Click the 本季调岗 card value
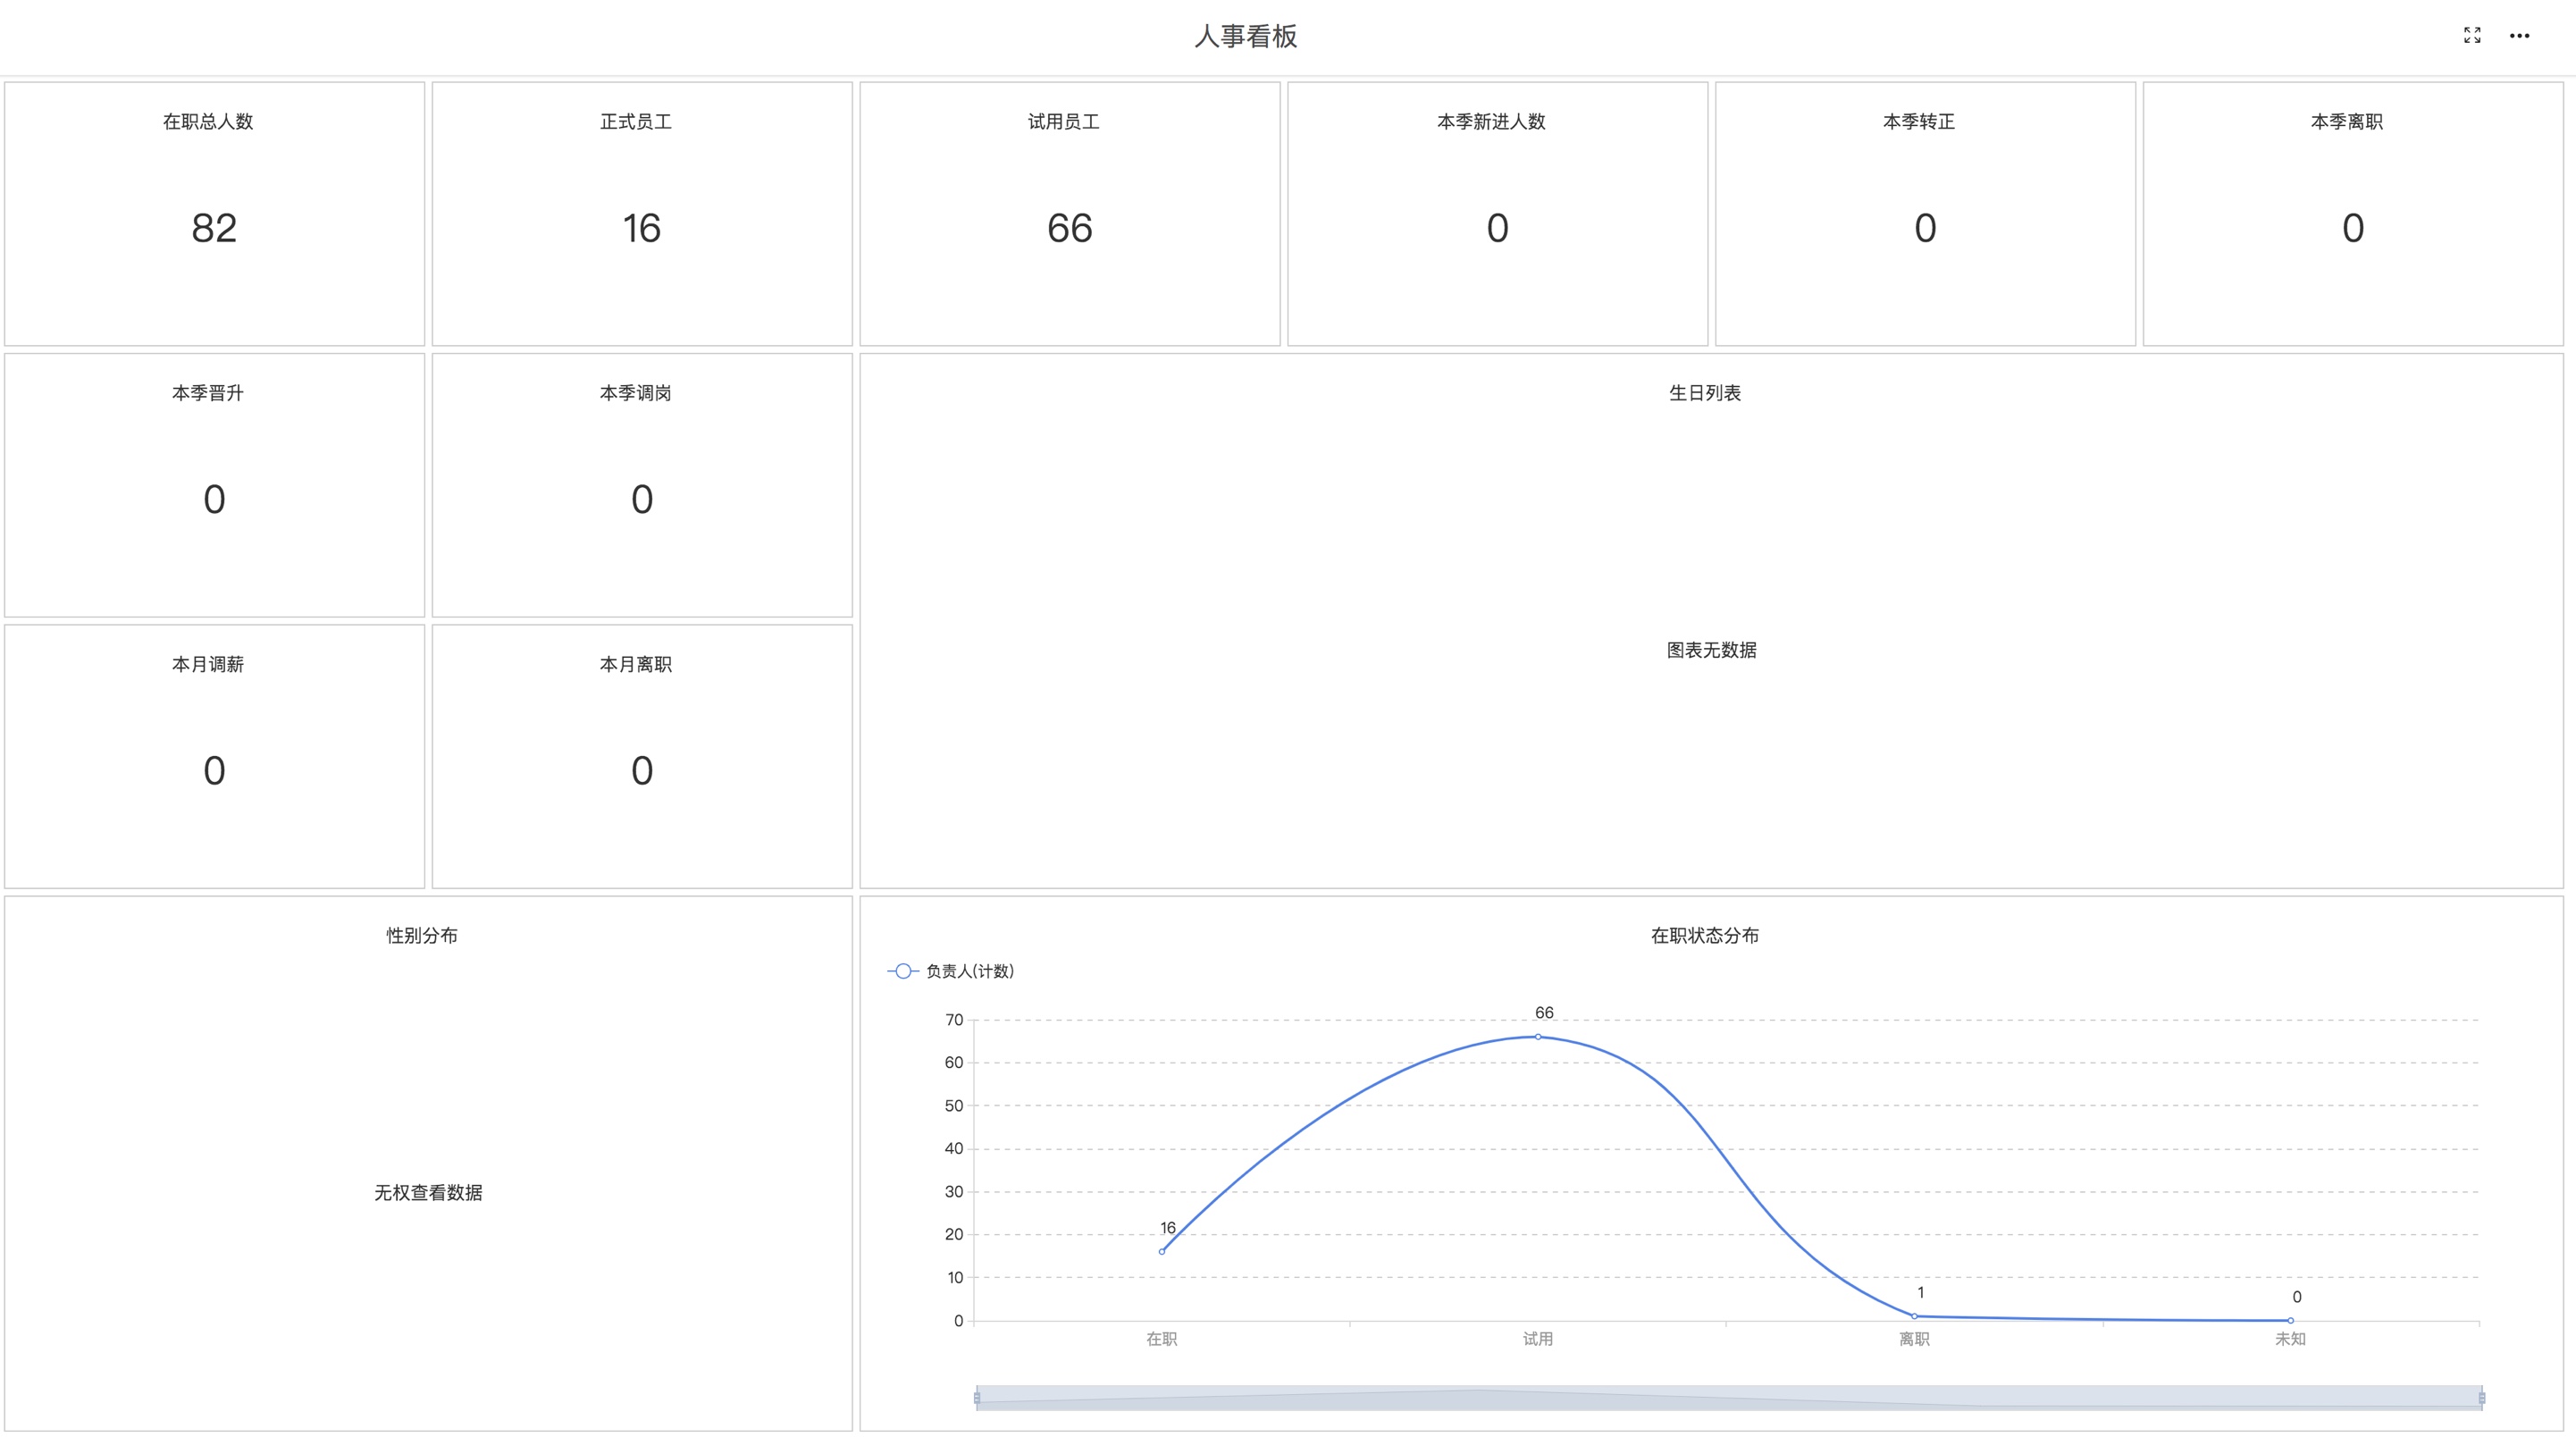2576x1437 pixels. [x=641, y=499]
